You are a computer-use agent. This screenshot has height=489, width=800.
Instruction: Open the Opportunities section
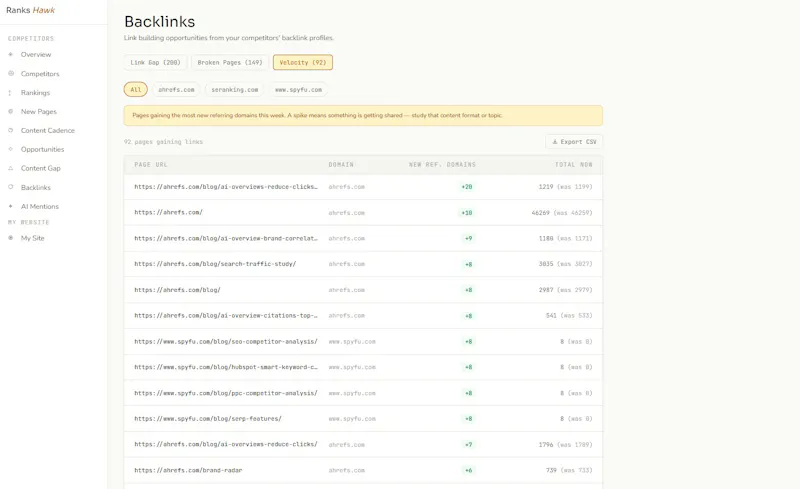coord(42,150)
